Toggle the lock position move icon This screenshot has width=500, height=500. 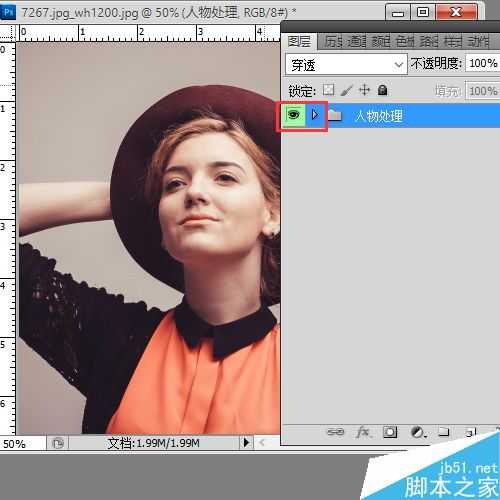(364, 90)
